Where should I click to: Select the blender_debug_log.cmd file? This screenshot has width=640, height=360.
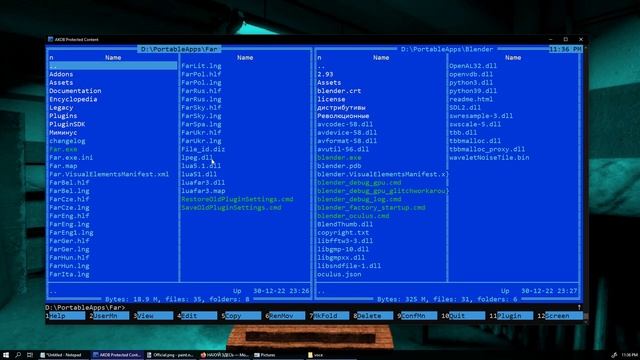[359, 199]
